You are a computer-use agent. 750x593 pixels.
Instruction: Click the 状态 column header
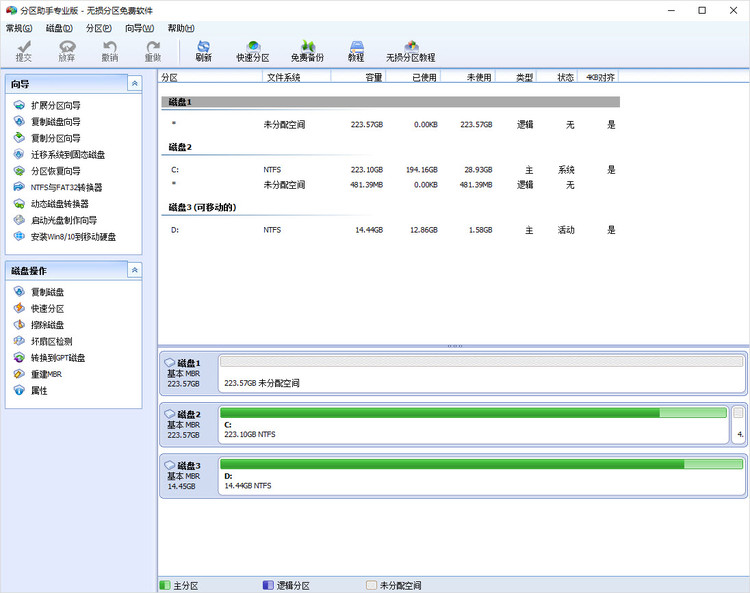[x=557, y=77]
